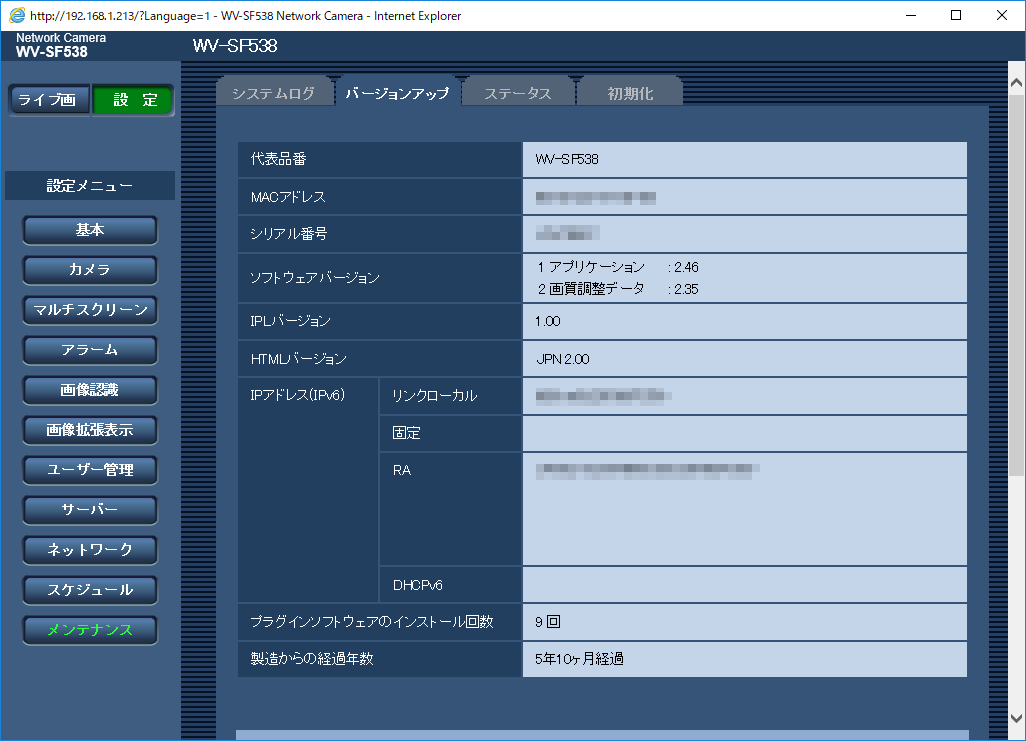Image resolution: width=1026 pixels, height=741 pixels.
Task: Open the ユーザー管理 page
Action: click(x=90, y=470)
